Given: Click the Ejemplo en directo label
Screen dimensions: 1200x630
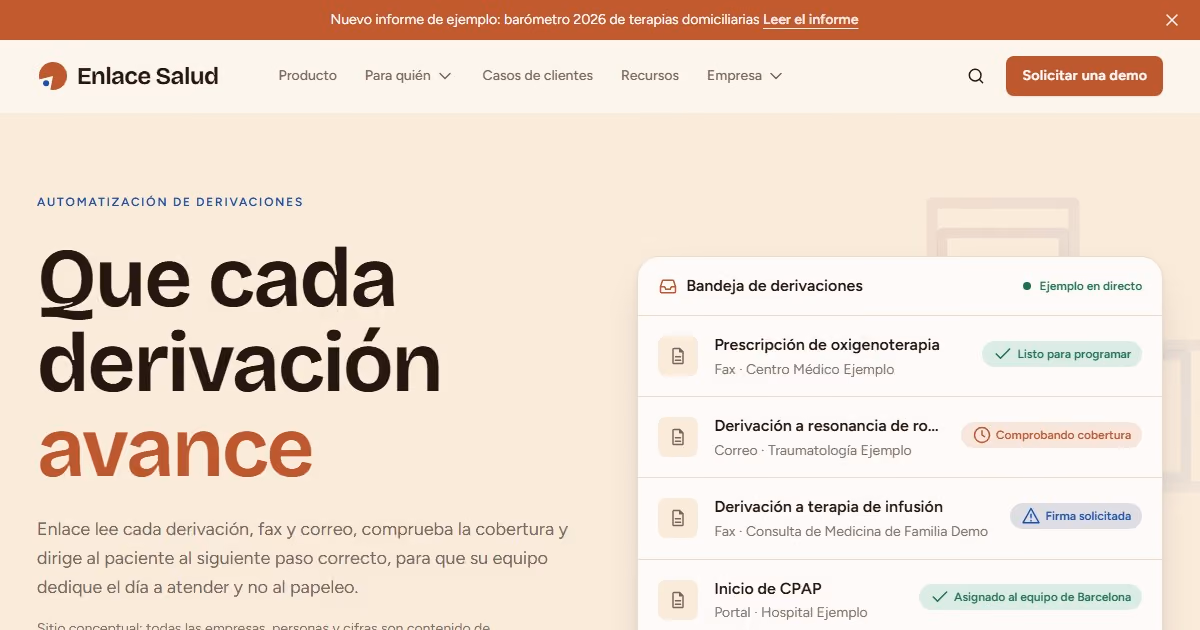Looking at the screenshot, I should [1090, 286].
